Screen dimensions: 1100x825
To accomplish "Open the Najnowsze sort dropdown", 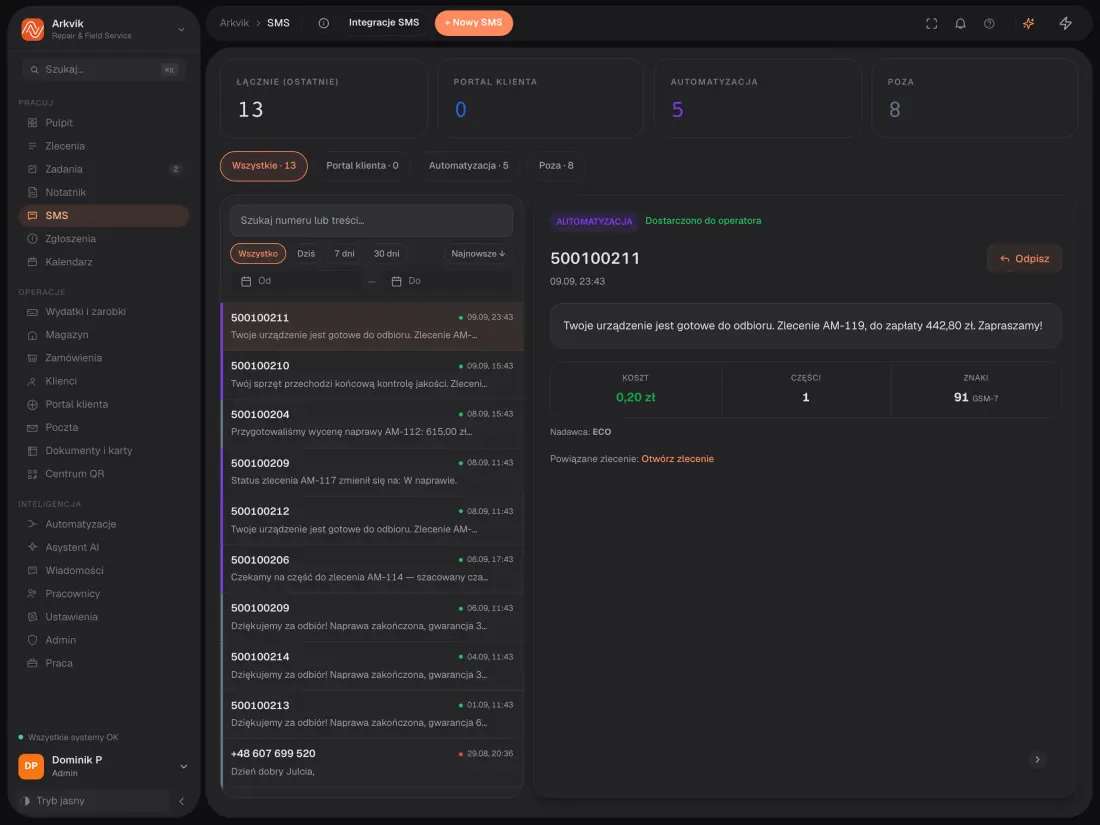I will click(478, 253).
